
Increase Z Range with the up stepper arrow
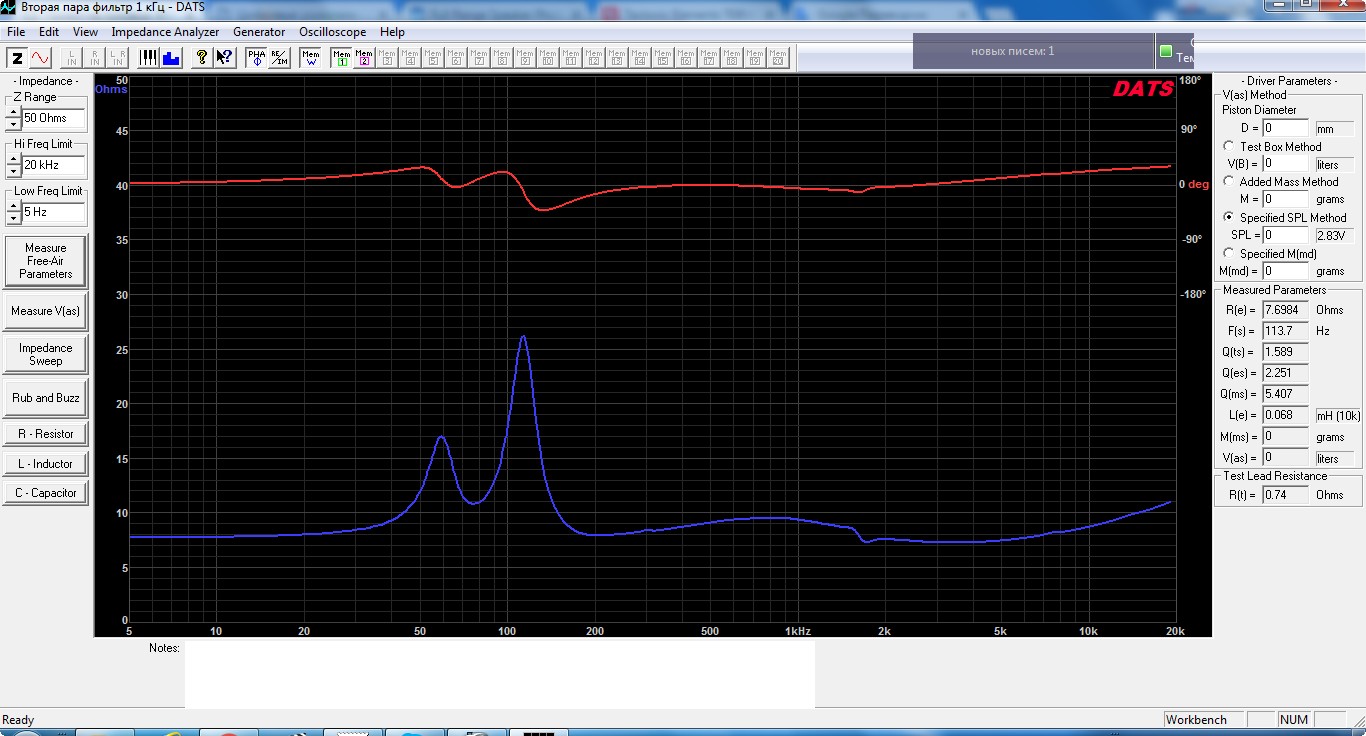13,113
